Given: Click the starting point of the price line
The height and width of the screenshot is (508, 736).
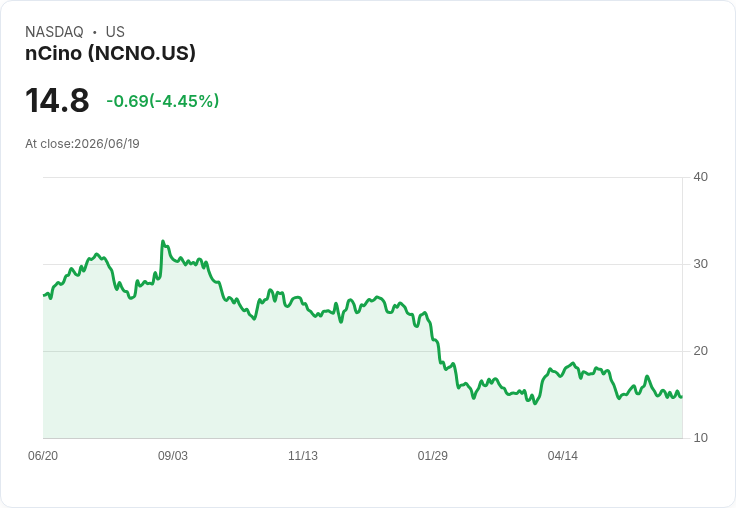Looking at the screenshot, I should [x=44, y=295].
